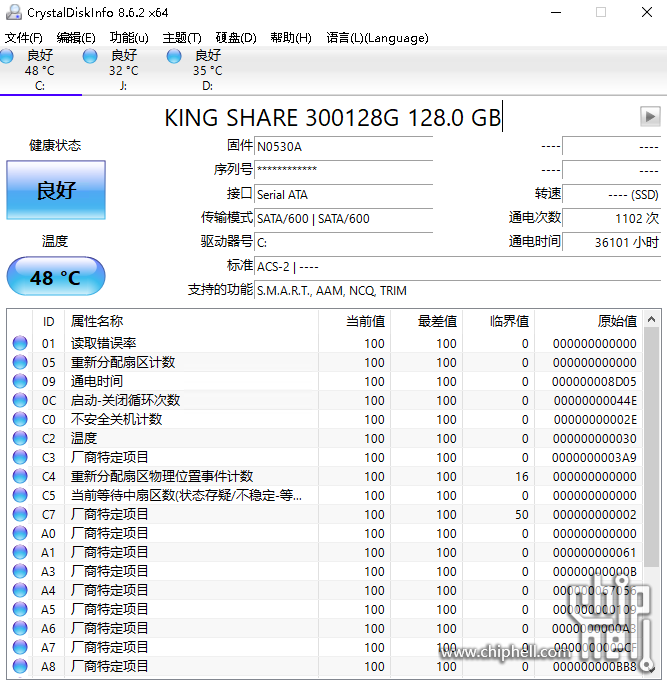Click the 属性名称 column header
The height and width of the screenshot is (687, 667).
(97, 321)
